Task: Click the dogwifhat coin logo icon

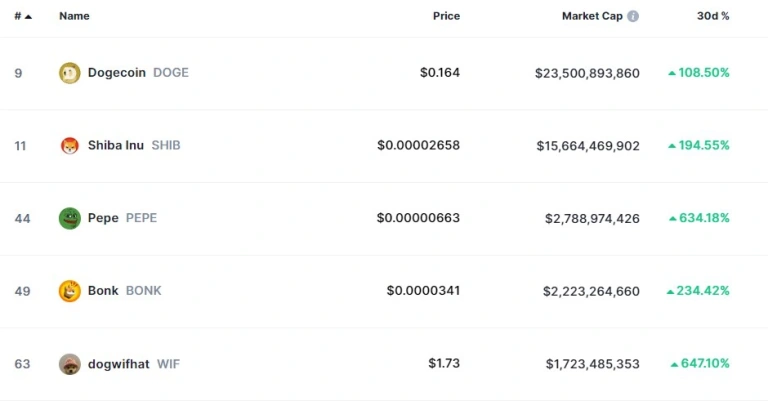Action: pyautogui.click(x=70, y=364)
